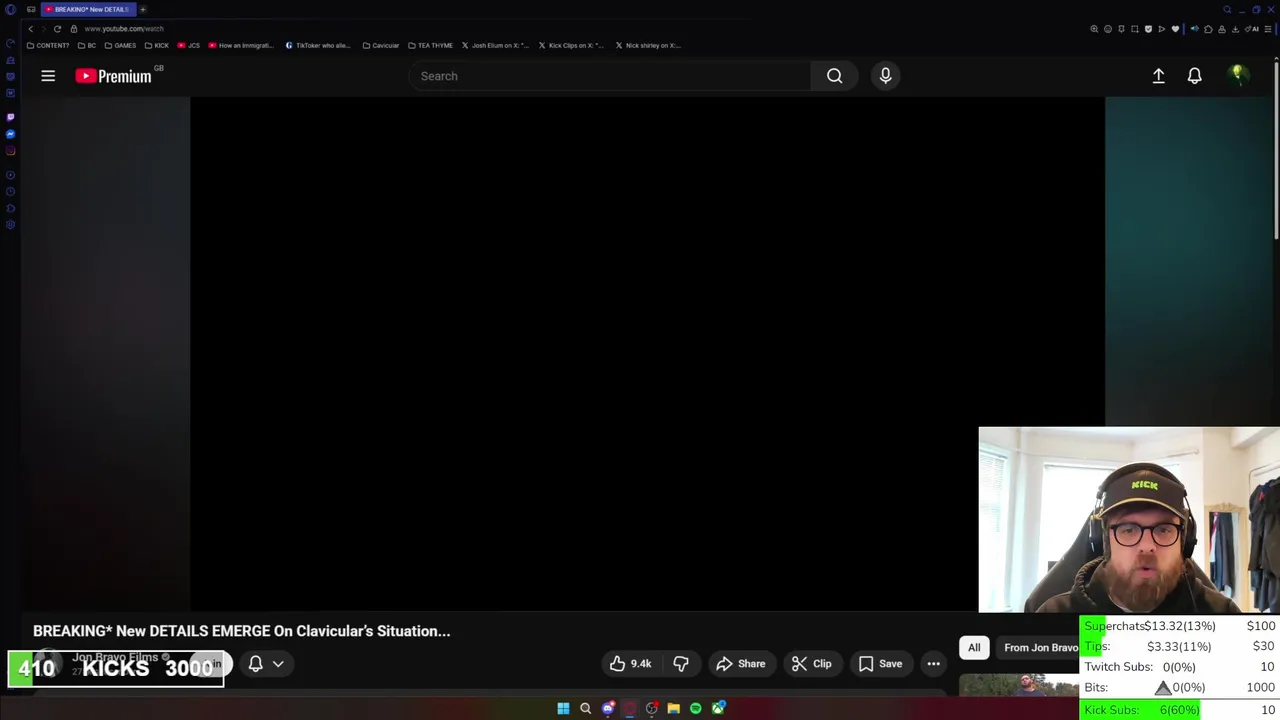
Task: Start voice search with microphone icon
Action: point(885,76)
